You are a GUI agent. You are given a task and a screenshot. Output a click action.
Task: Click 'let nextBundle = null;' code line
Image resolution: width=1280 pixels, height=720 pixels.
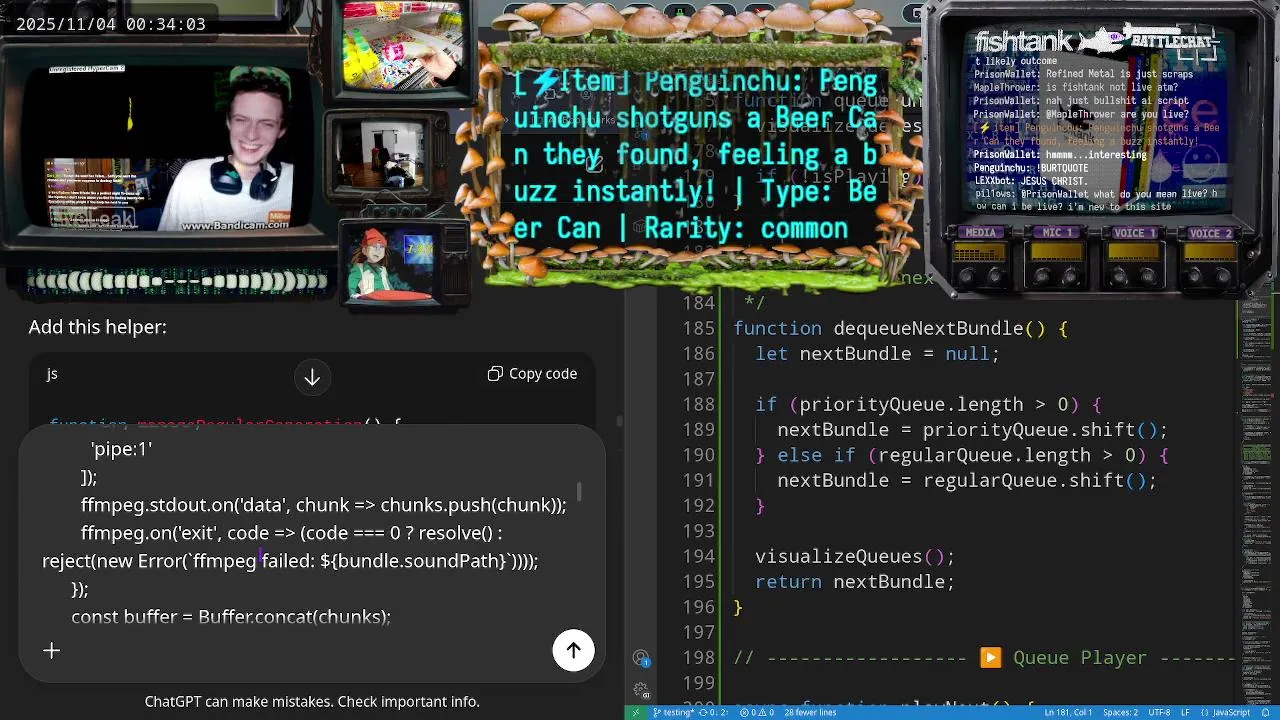[877, 354]
